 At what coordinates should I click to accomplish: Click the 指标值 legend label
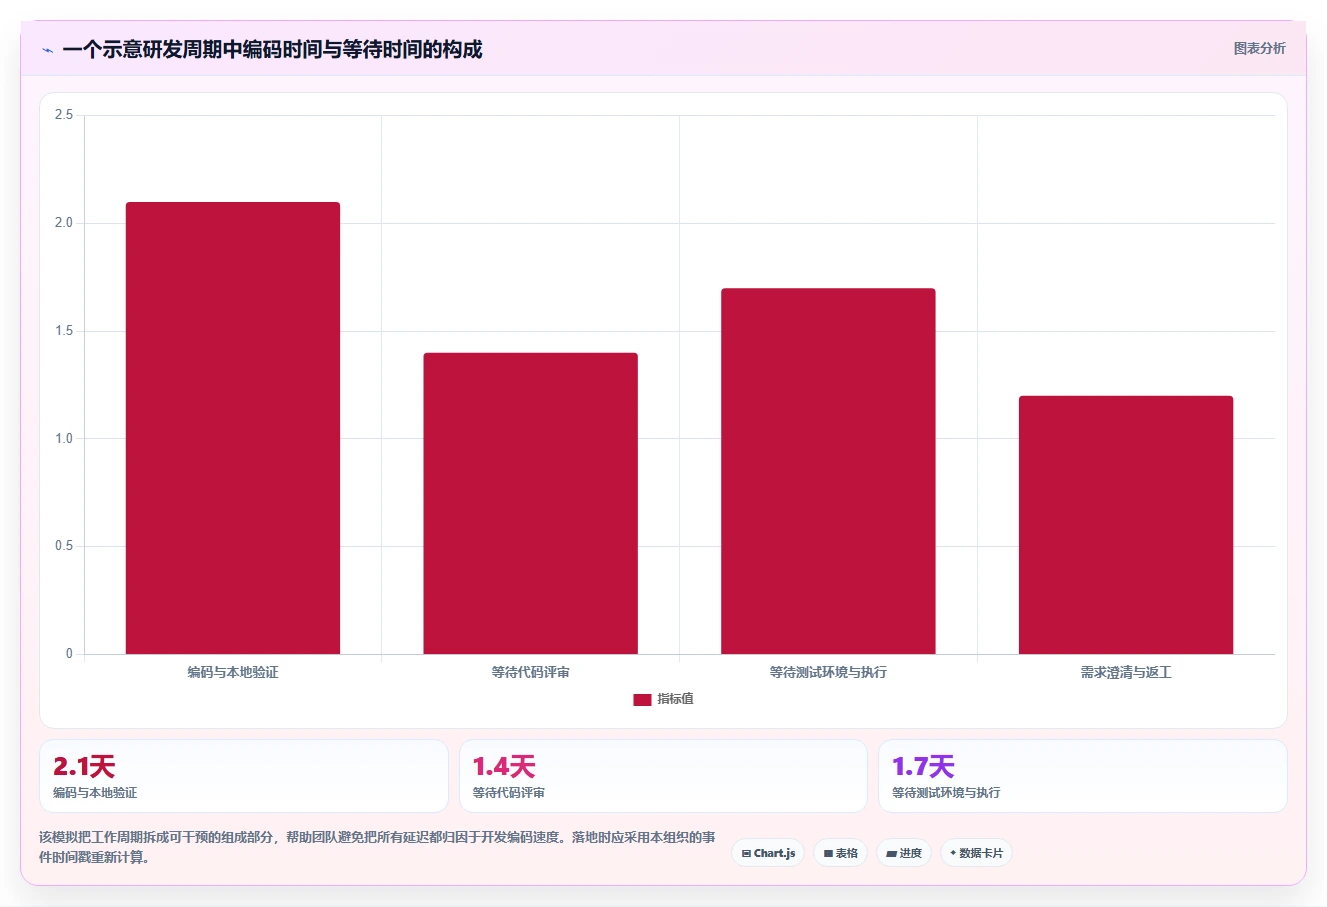point(675,699)
